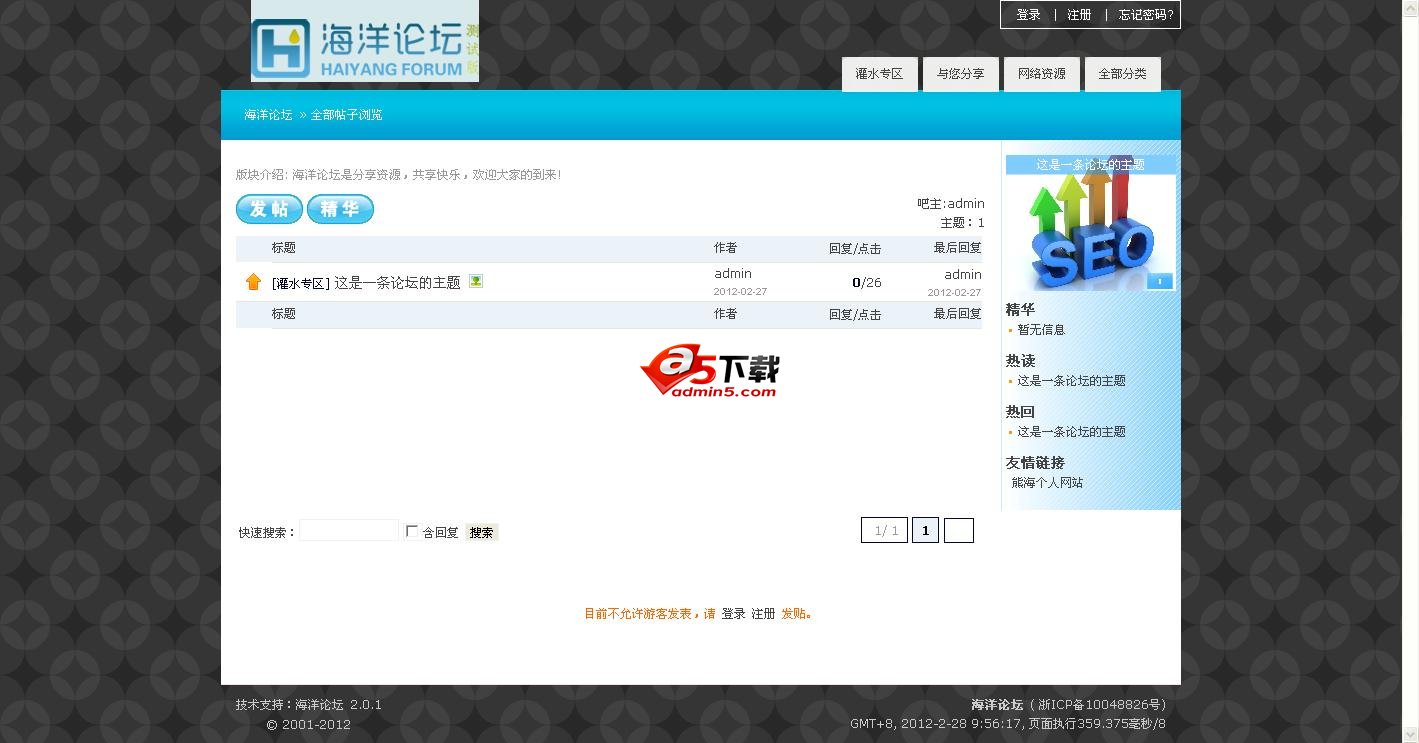Click the 吧主:admin moderator text
The width and height of the screenshot is (1419, 743).
pos(951,204)
